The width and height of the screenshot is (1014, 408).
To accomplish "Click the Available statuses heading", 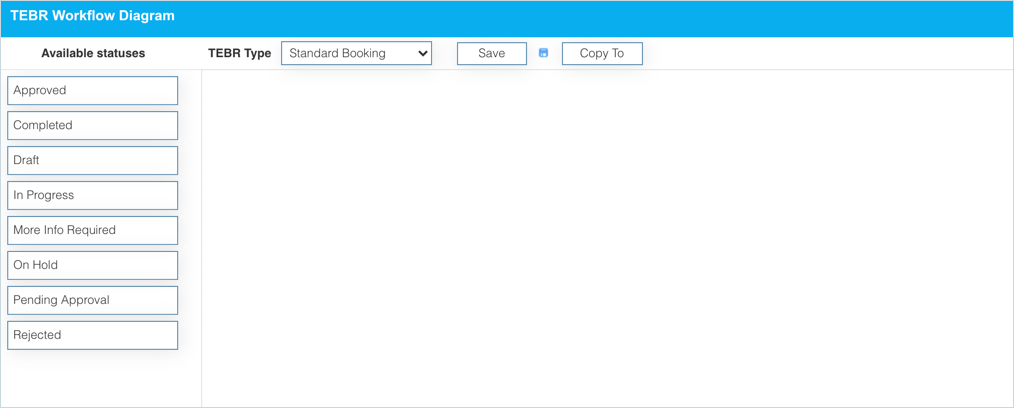I will pos(93,53).
